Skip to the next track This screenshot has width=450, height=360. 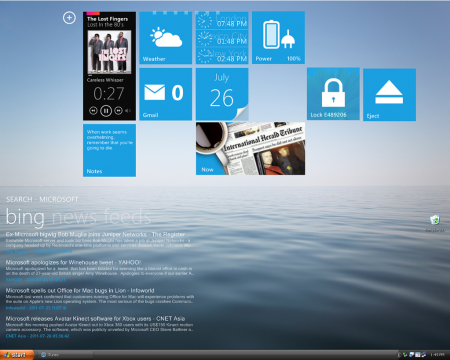(x=119, y=111)
